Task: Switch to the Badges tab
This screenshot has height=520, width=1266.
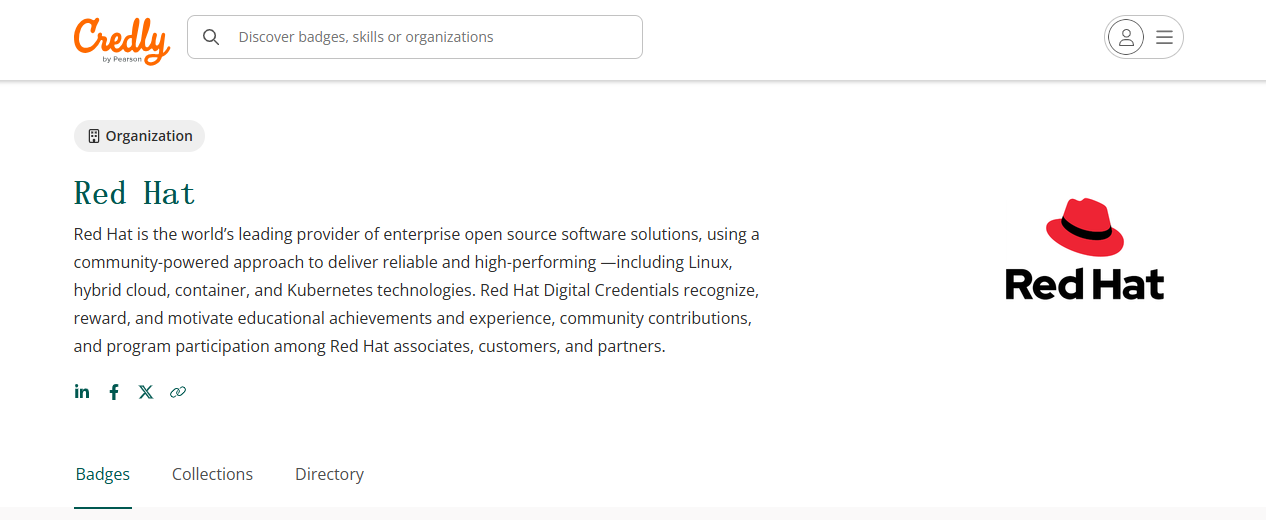Action: point(103,474)
